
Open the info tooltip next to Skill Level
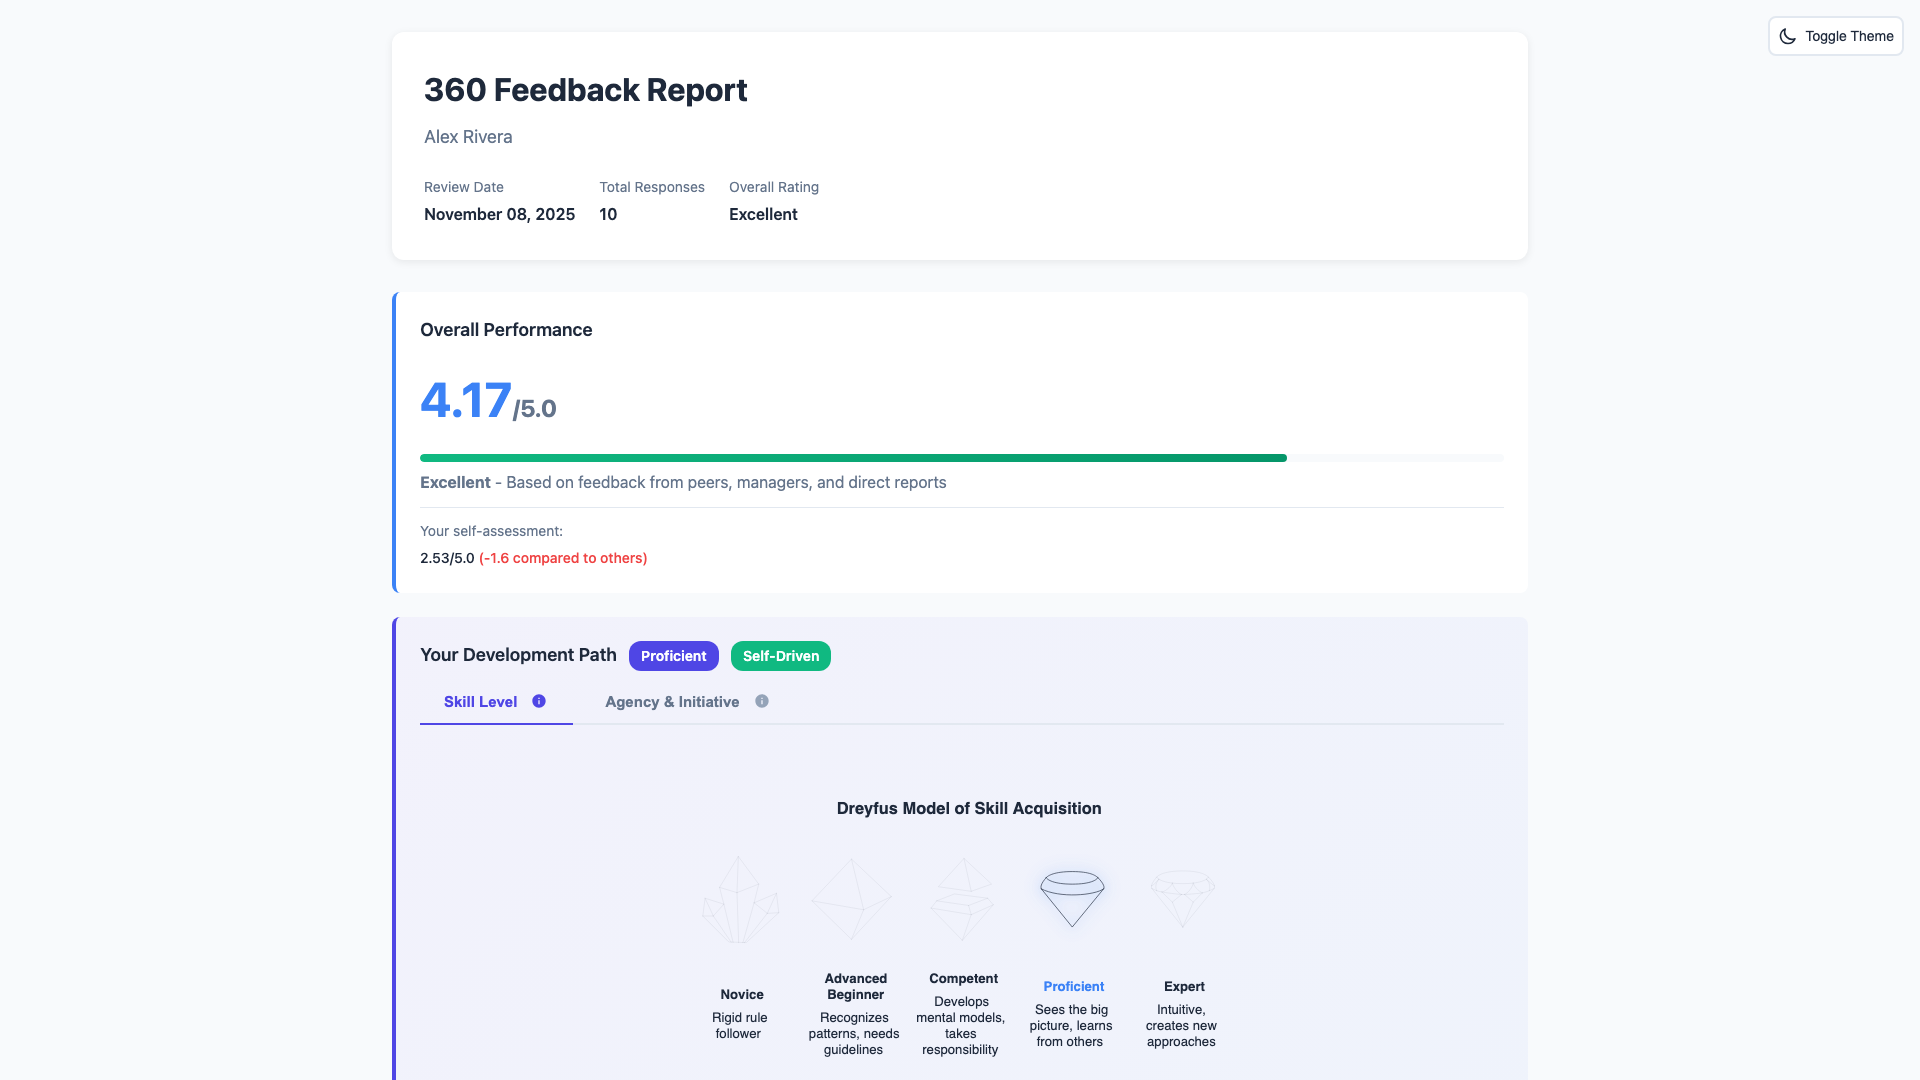pyautogui.click(x=538, y=701)
